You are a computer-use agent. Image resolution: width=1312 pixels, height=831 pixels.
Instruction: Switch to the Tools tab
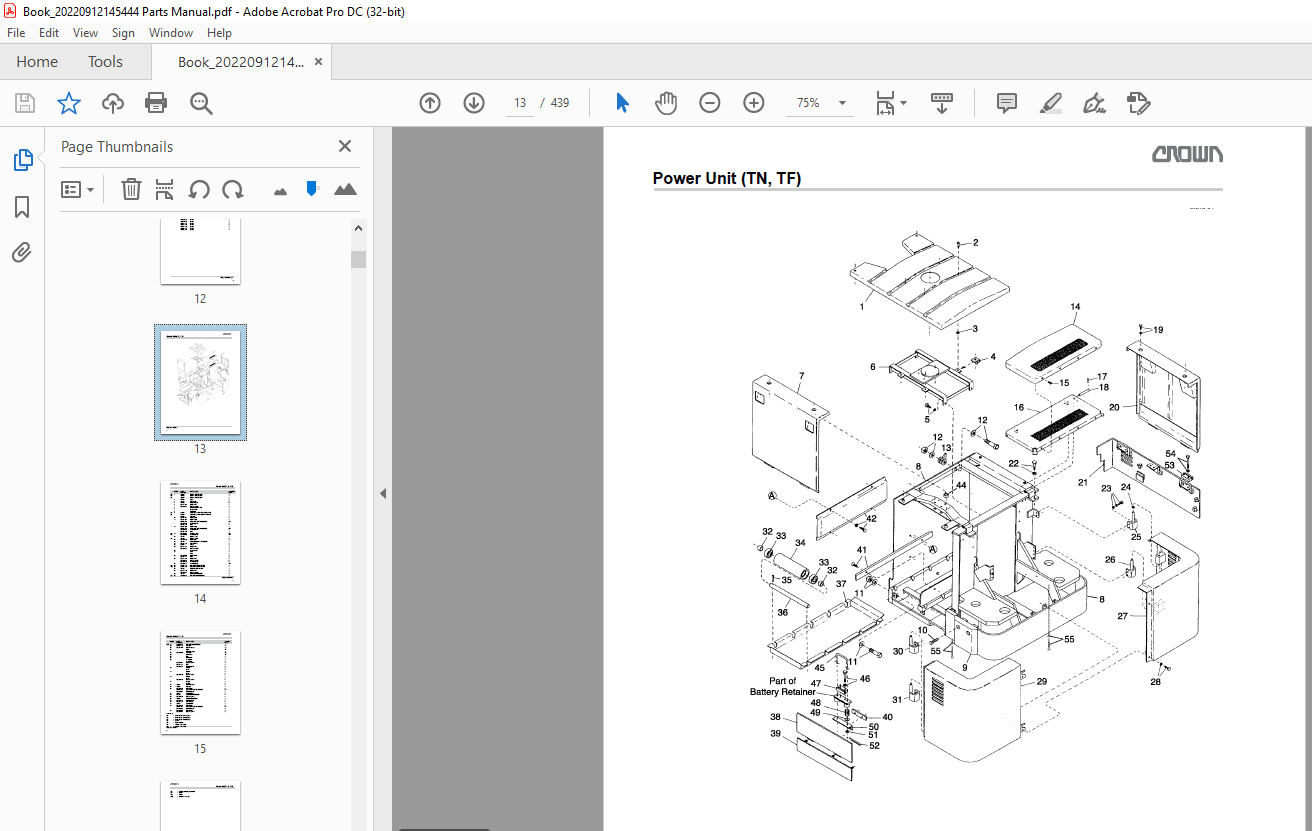[x=105, y=62]
